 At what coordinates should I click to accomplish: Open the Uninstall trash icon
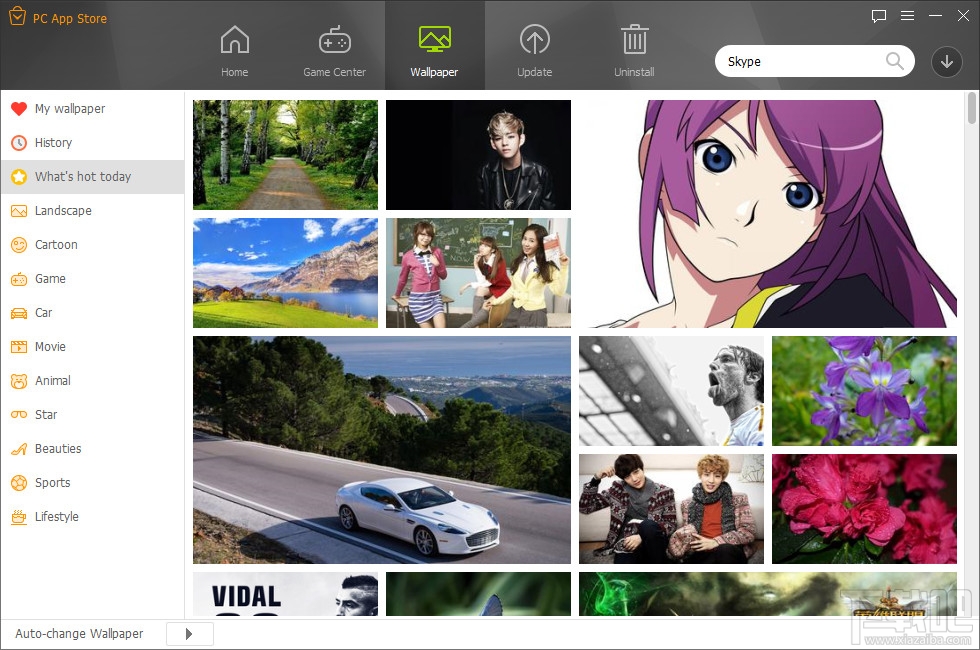pos(634,39)
